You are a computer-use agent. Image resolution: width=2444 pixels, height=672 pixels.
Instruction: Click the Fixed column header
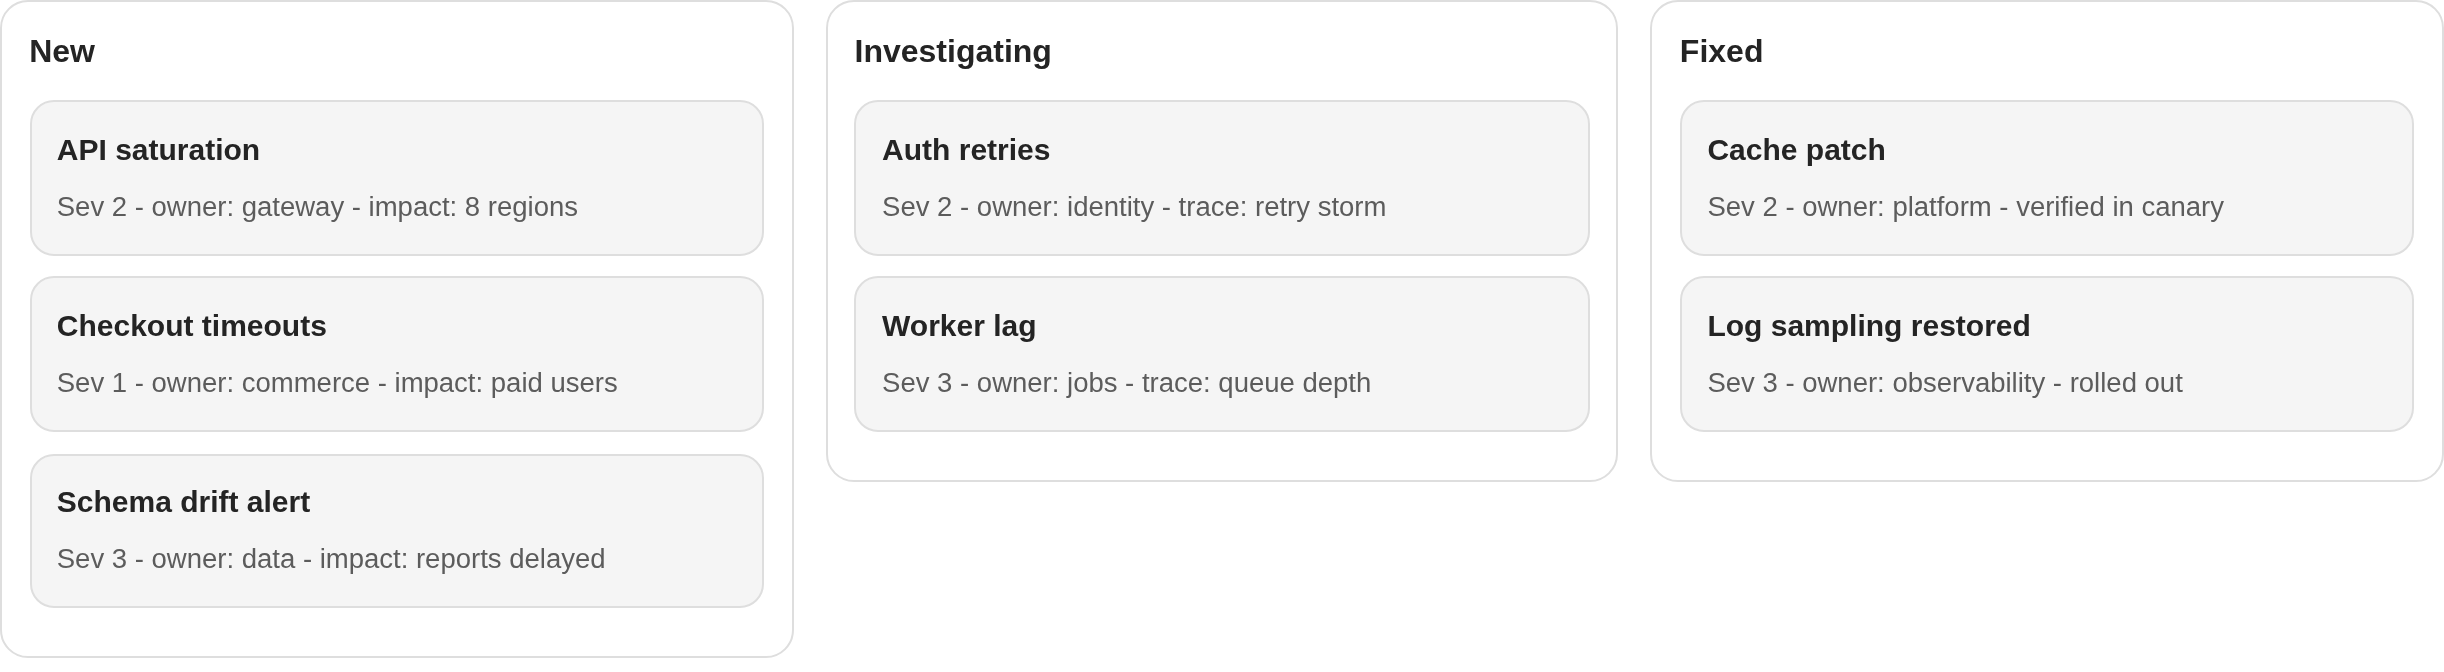pyautogui.click(x=1721, y=51)
